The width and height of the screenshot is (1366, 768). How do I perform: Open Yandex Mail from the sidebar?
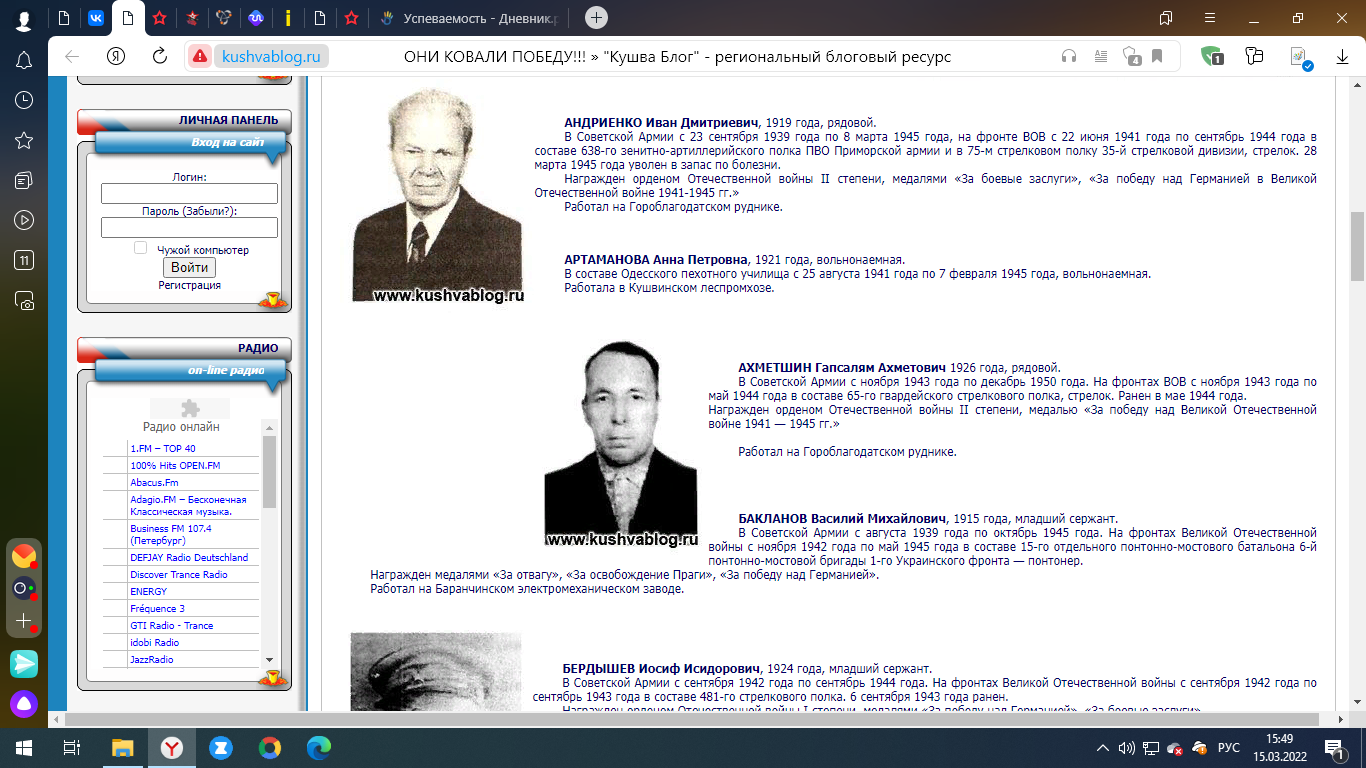(24, 556)
